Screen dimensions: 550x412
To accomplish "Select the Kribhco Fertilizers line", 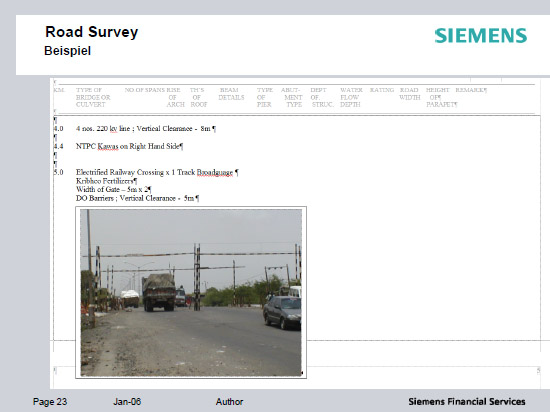I will (106, 181).
